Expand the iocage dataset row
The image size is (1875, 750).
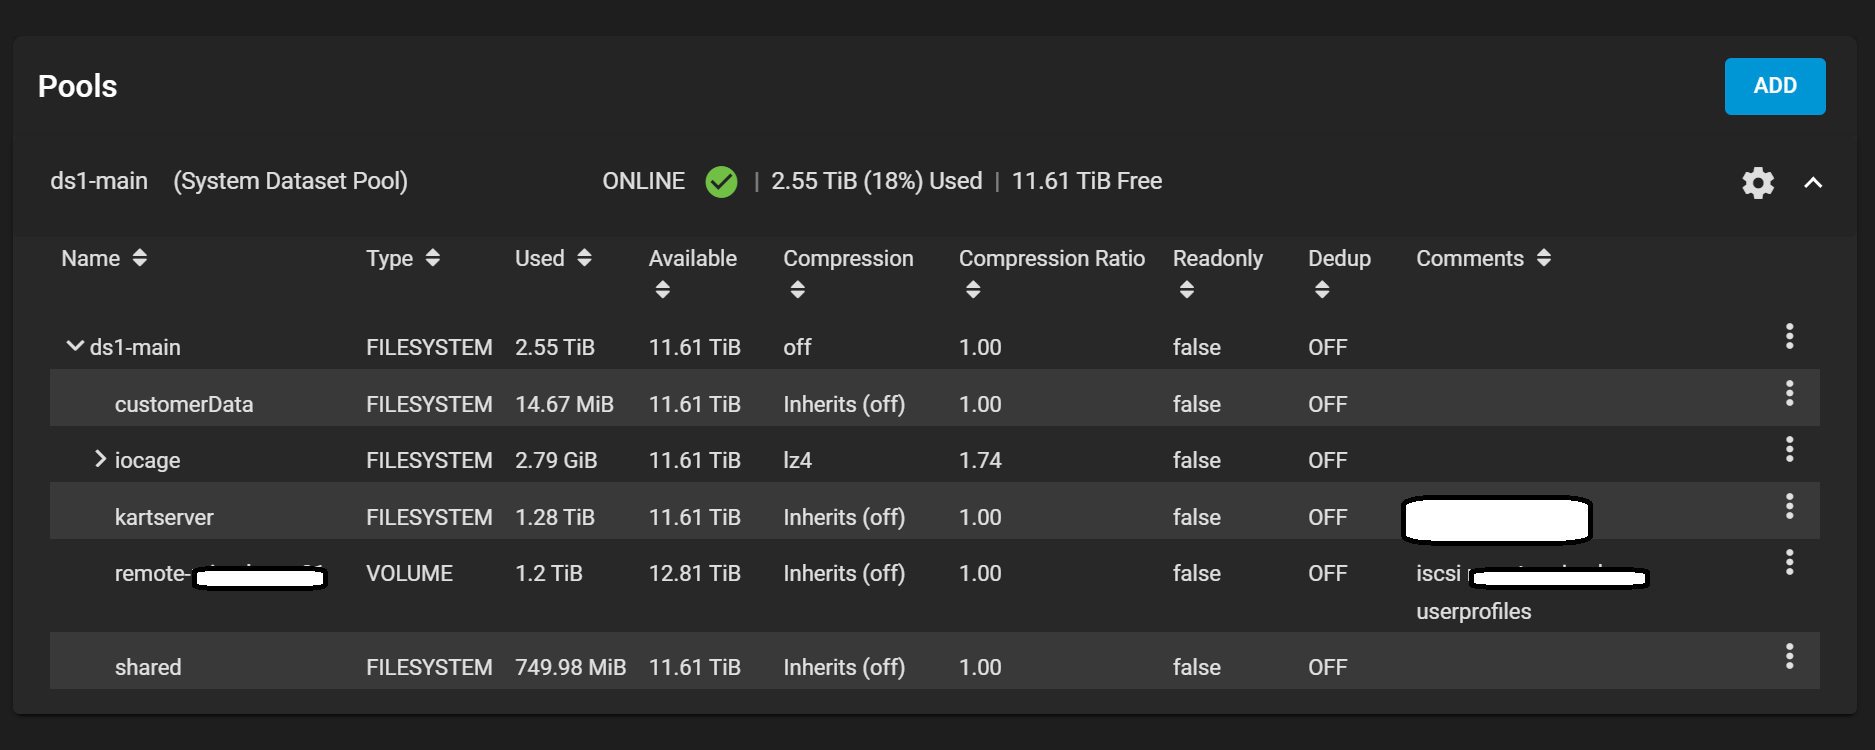[100, 459]
